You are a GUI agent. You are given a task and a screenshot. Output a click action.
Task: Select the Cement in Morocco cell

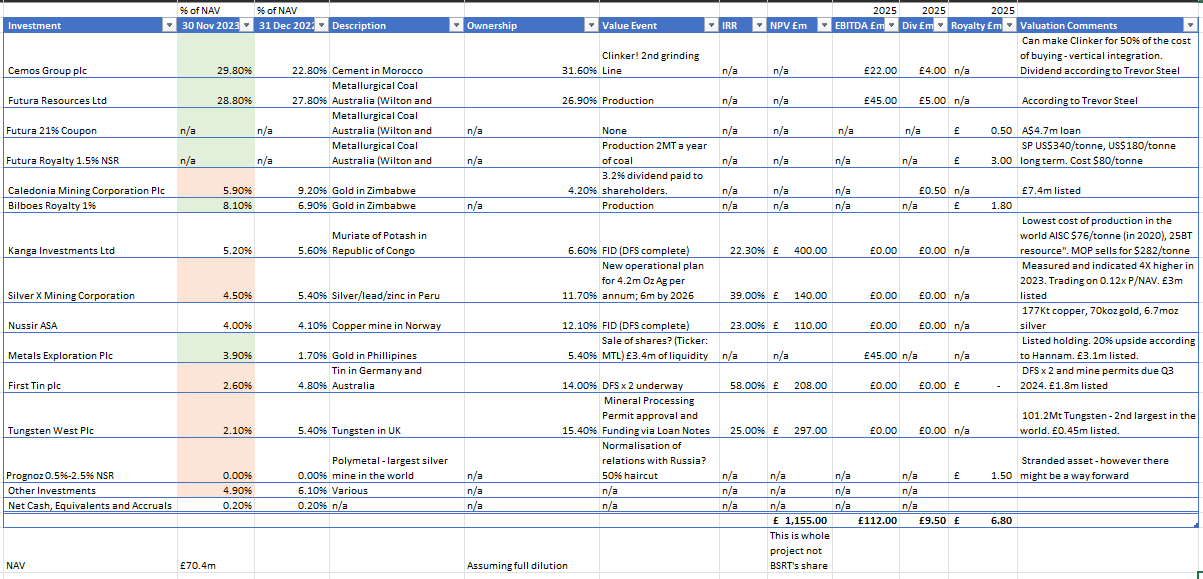point(396,56)
